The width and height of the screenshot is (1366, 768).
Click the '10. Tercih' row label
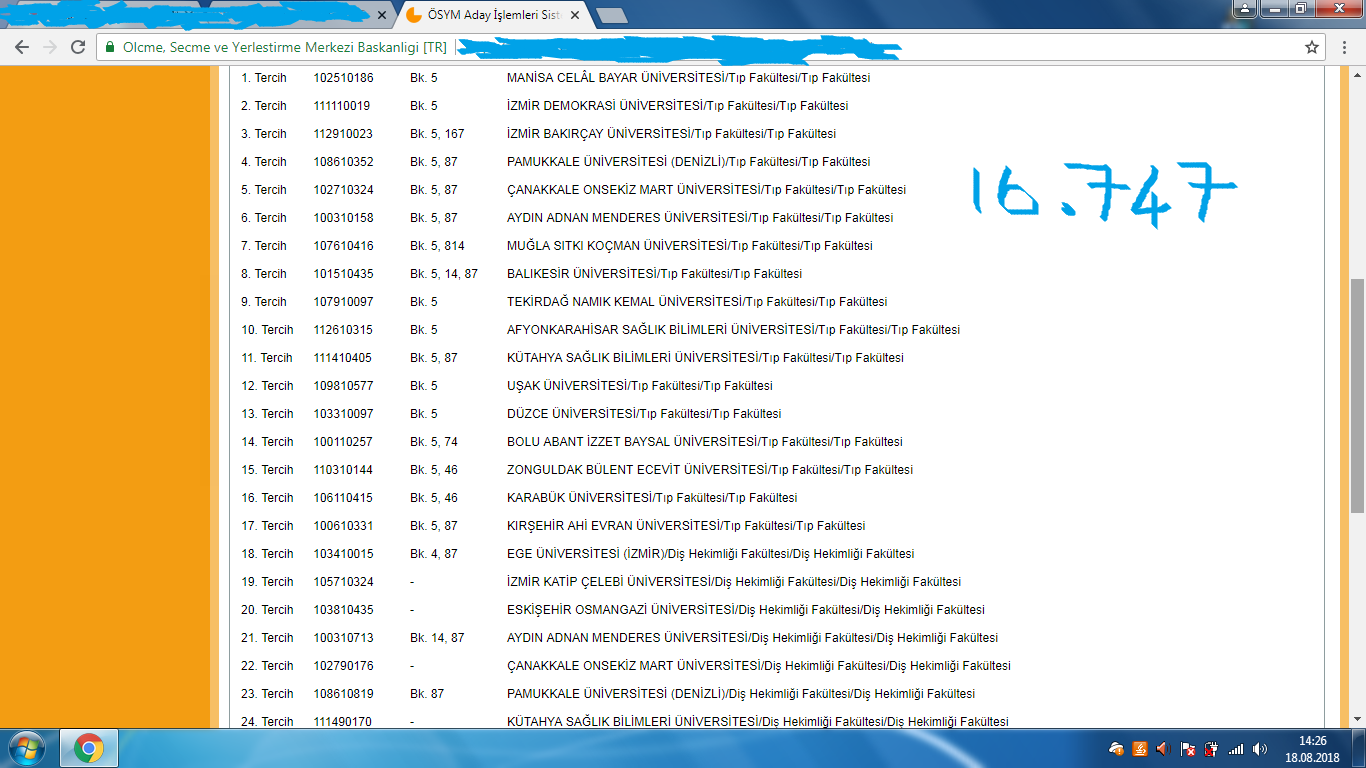[267, 330]
